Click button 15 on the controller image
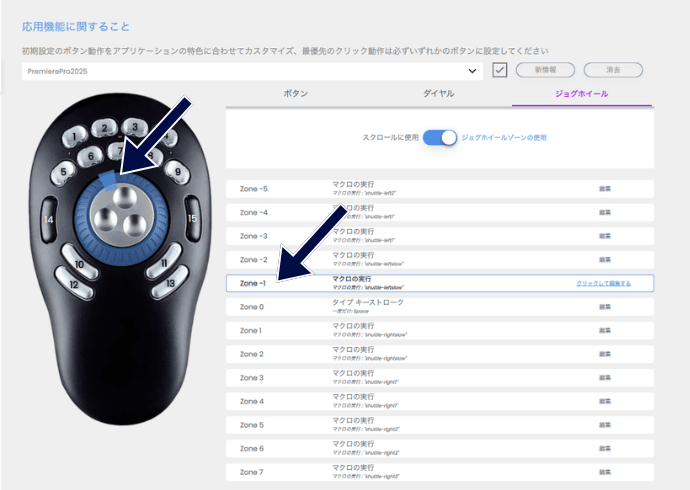This screenshot has height=490, width=690. click(193, 217)
